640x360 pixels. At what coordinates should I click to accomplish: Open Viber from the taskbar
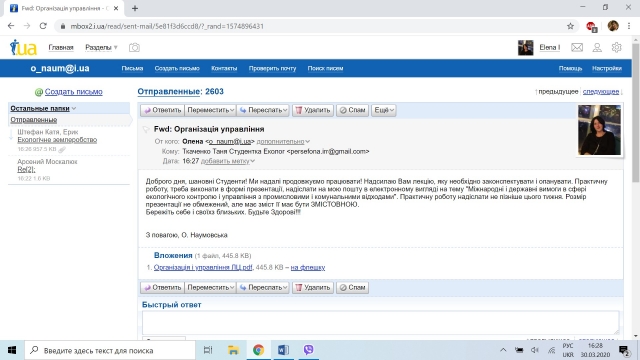click(x=309, y=350)
